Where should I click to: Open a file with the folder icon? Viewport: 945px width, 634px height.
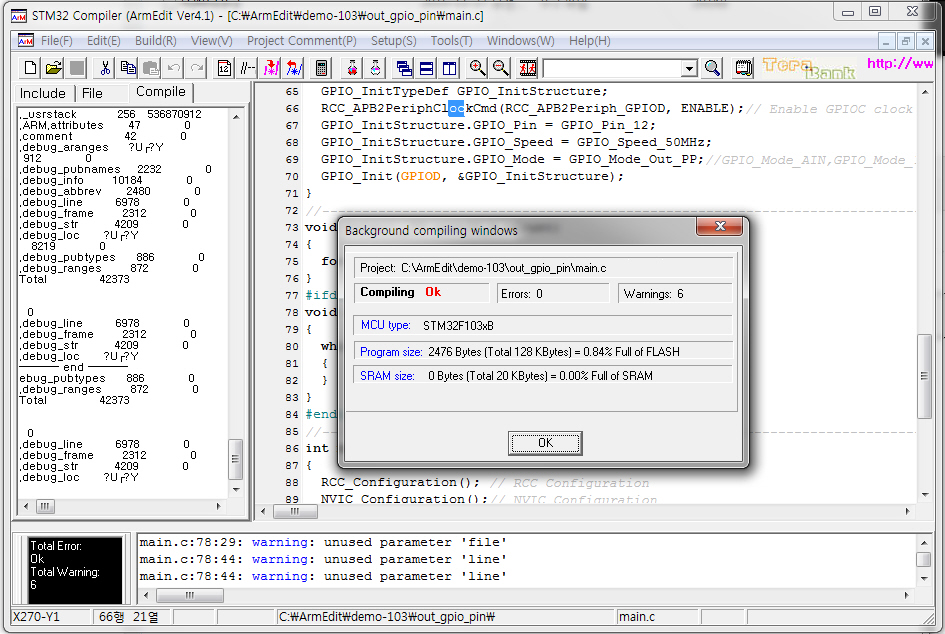(53, 68)
